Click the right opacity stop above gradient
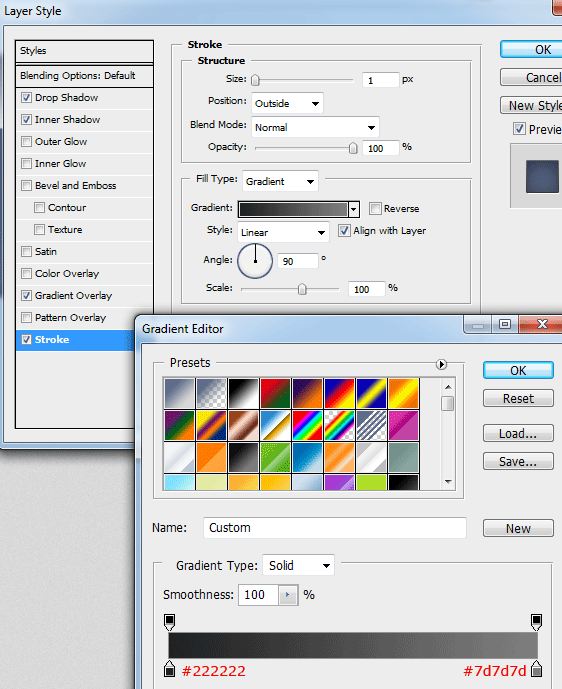562x689 pixels. click(536, 622)
